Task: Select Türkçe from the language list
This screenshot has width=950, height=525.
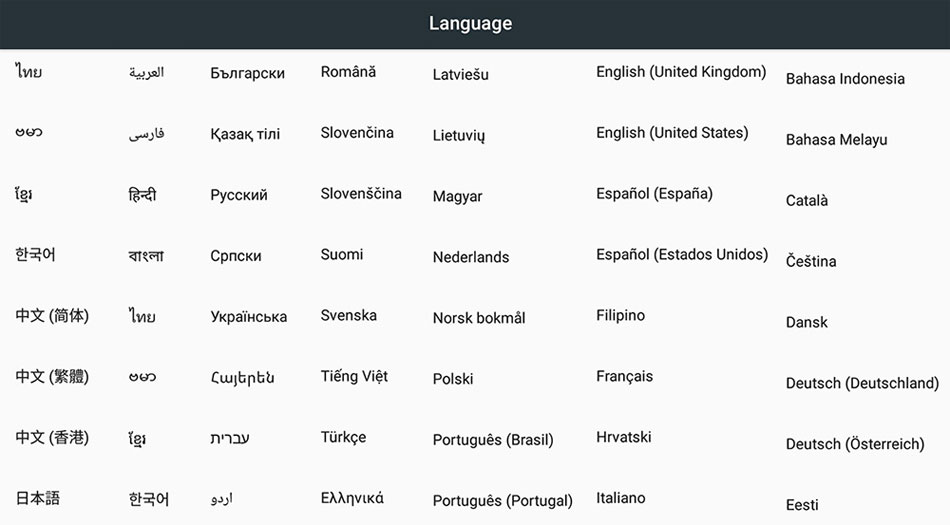Action: 343,438
